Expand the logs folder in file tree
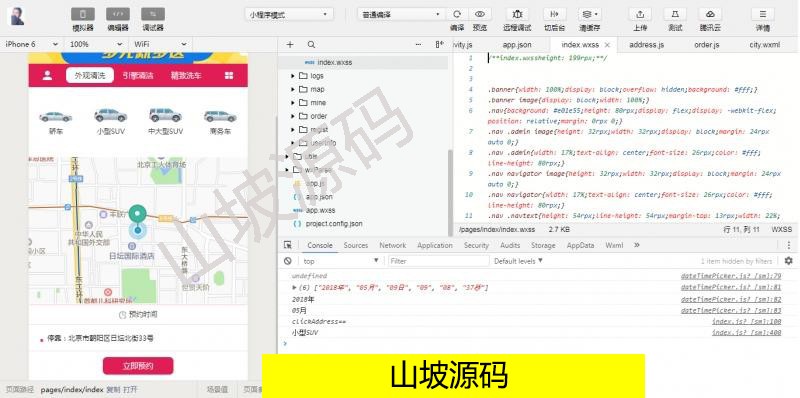Screen dimensions: 800x398 tap(293, 76)
